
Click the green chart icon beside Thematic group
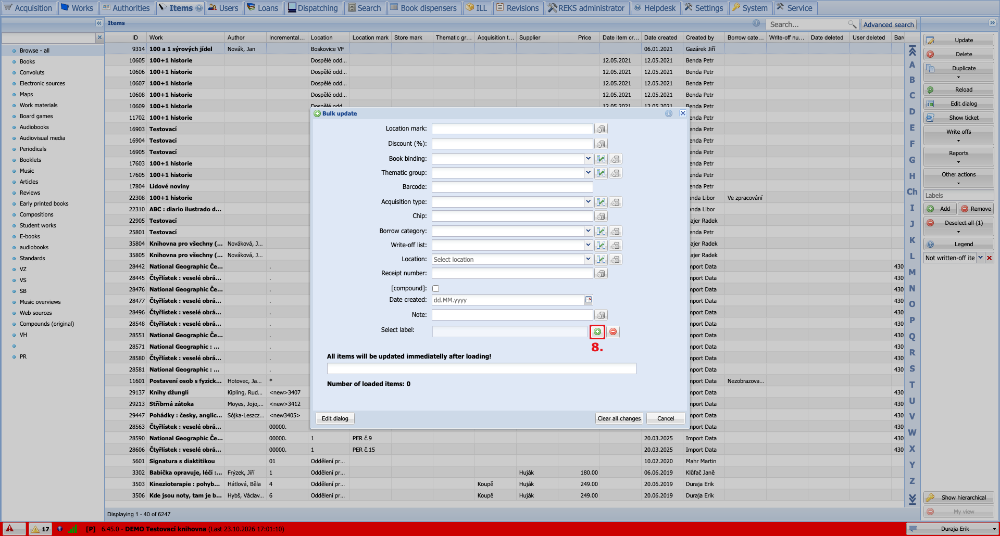(x=601, y=173)
